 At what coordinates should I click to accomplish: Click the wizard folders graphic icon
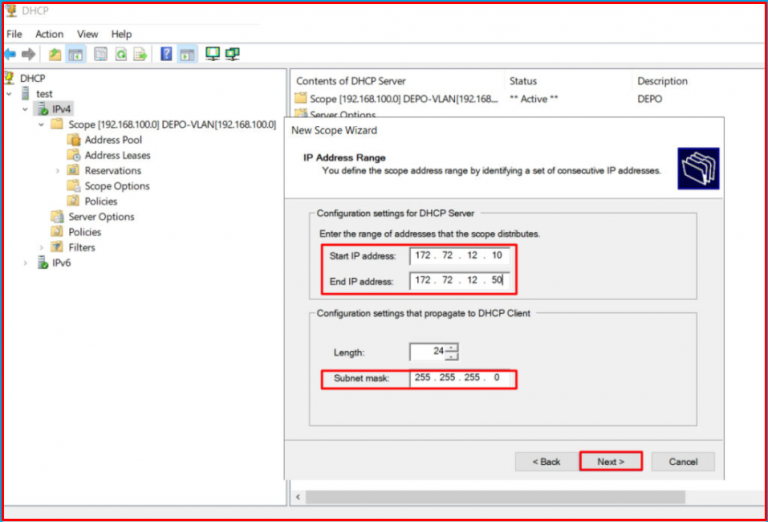click(x=698, y=168)
